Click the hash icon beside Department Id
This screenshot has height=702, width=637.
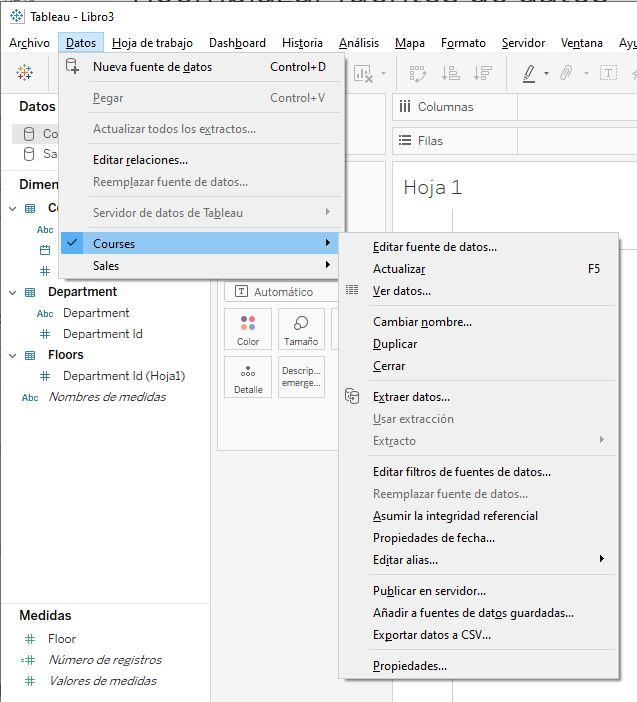[x=45, y=334]
